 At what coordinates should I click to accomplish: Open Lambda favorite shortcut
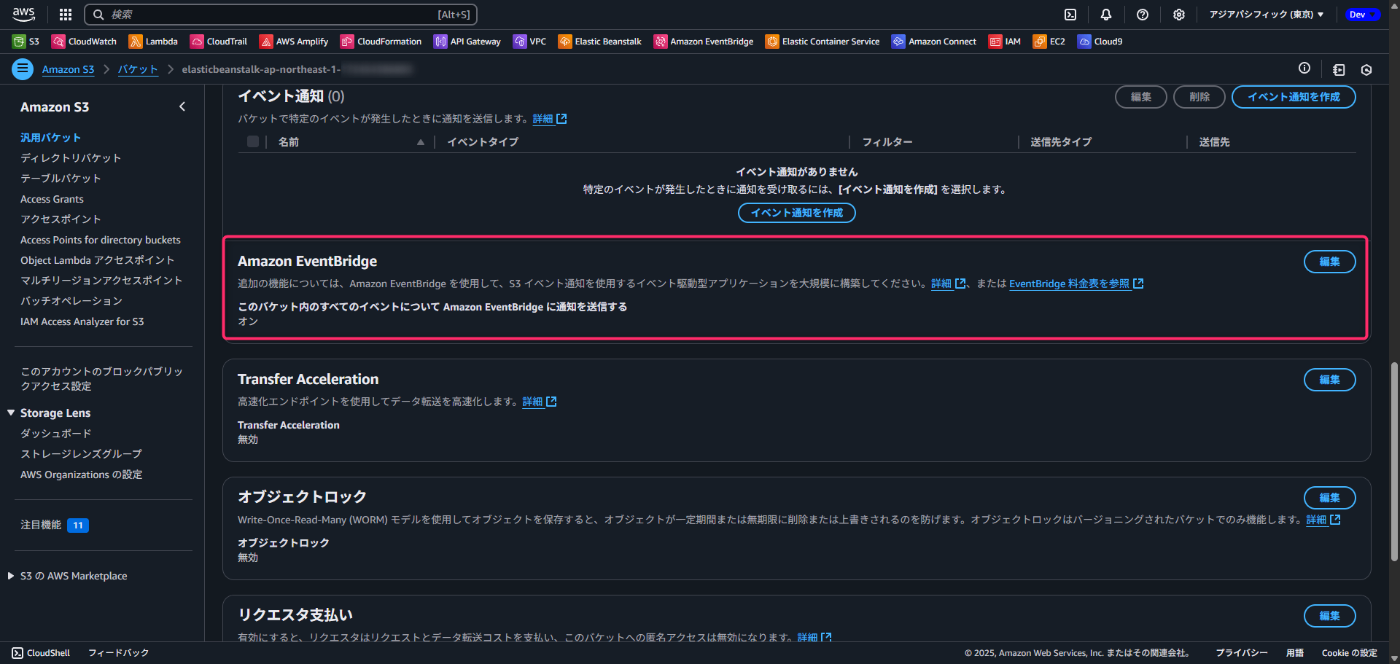153,42
